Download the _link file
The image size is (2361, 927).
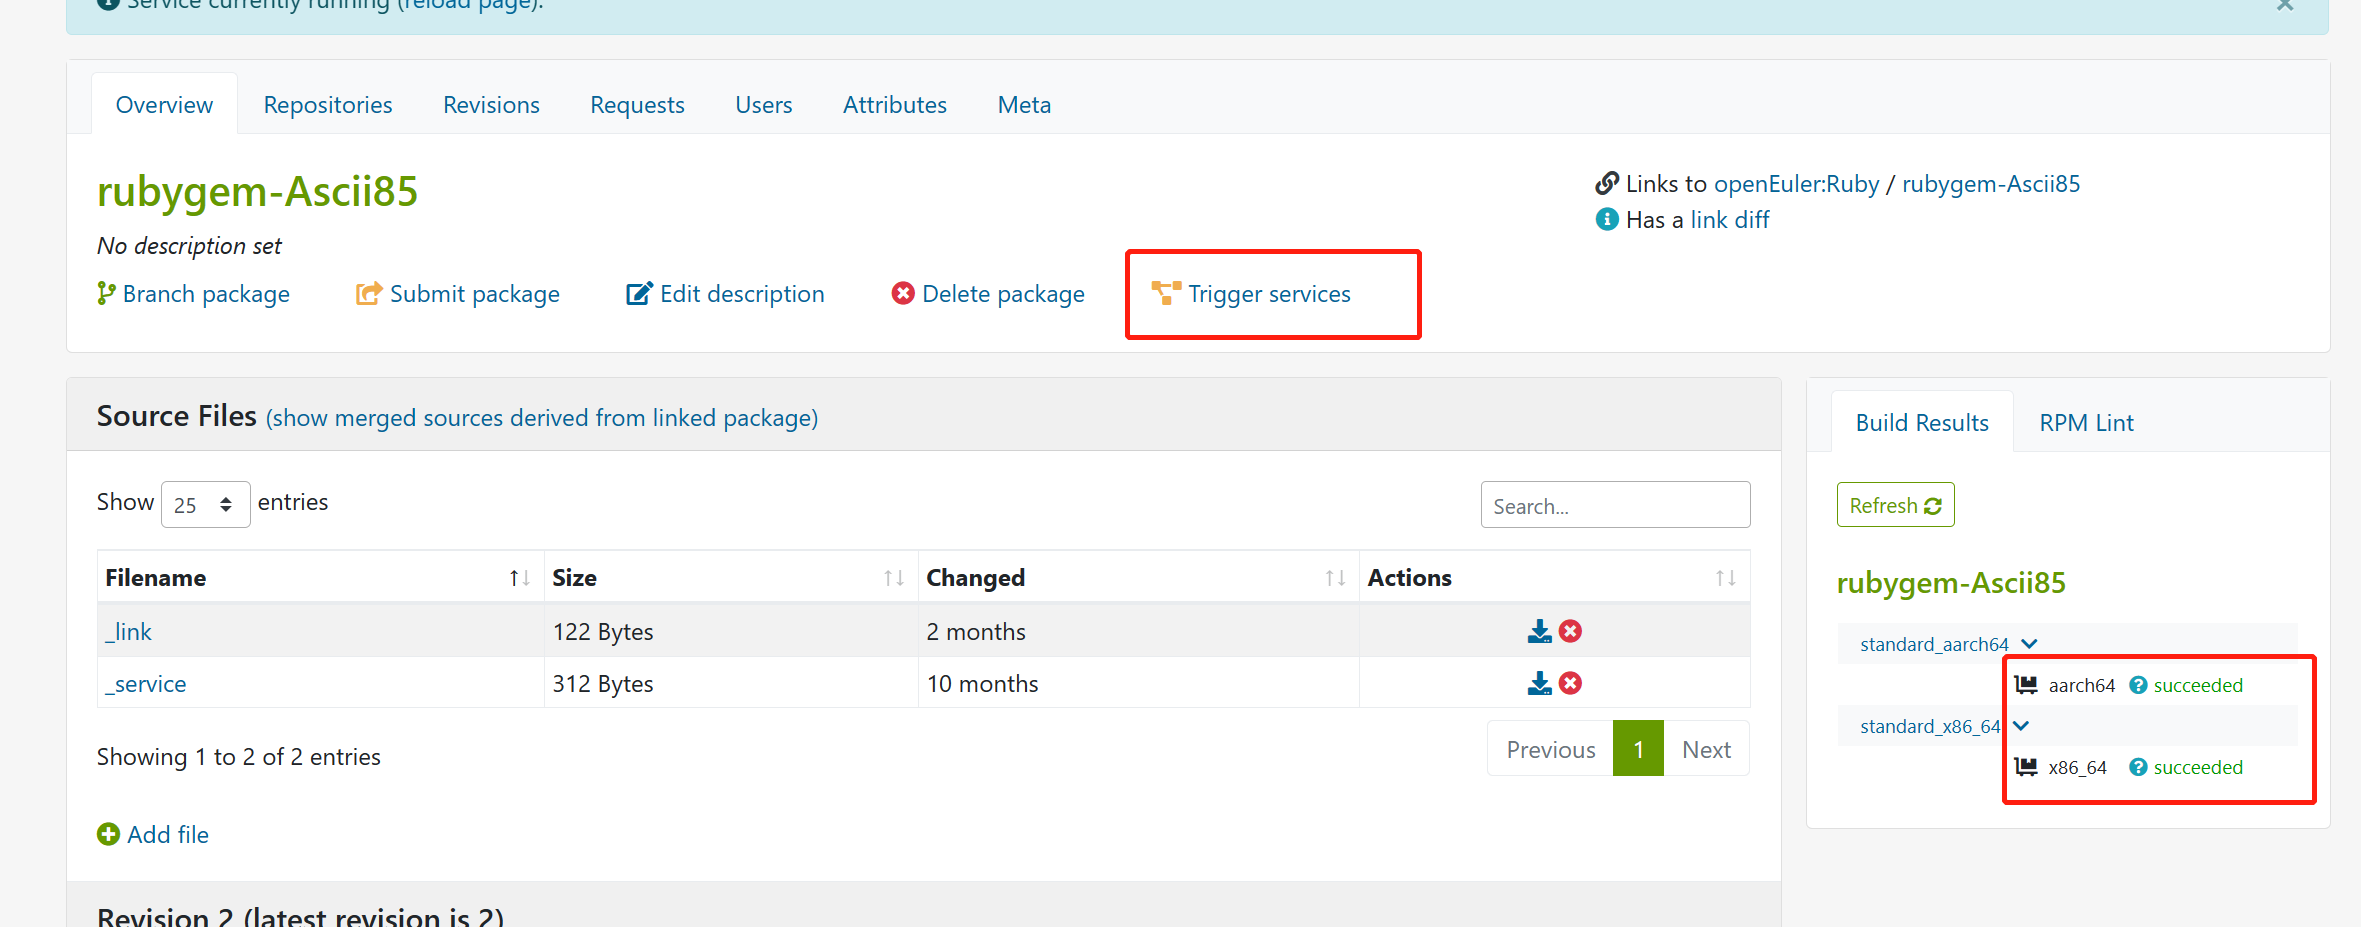[x=1539, y=631]
